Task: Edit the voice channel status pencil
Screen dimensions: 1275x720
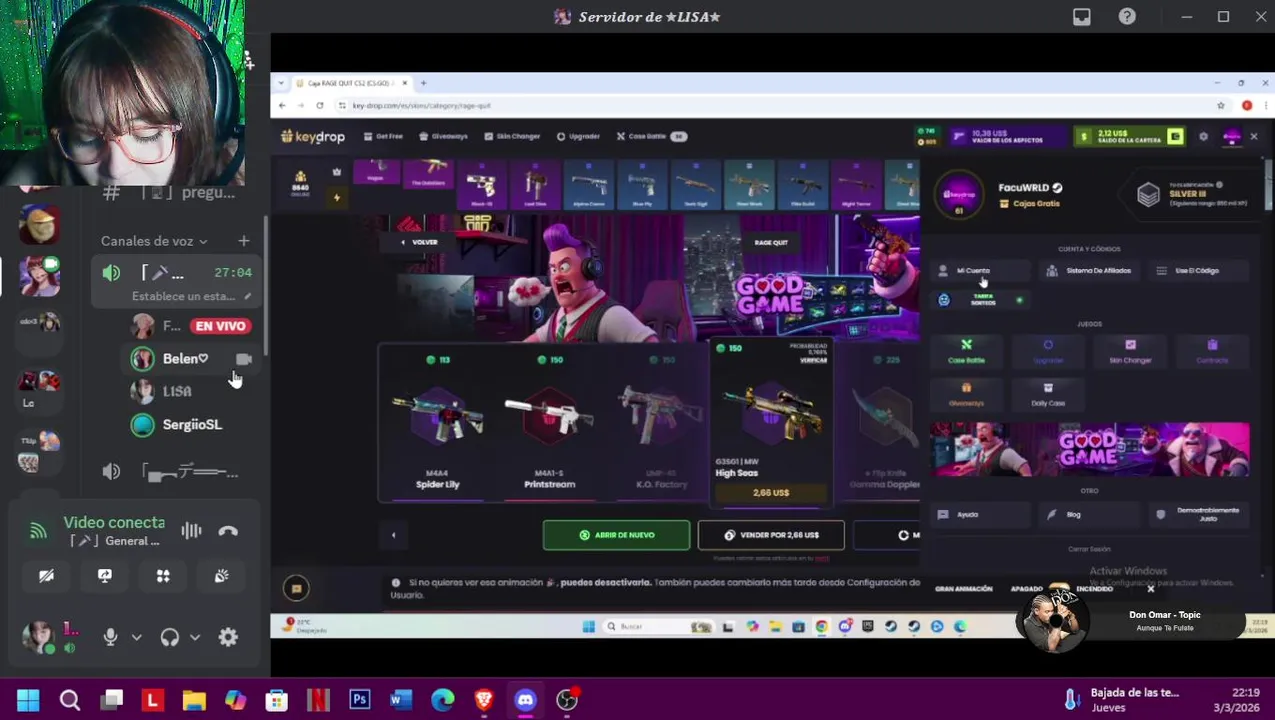Action: [248, 296]
